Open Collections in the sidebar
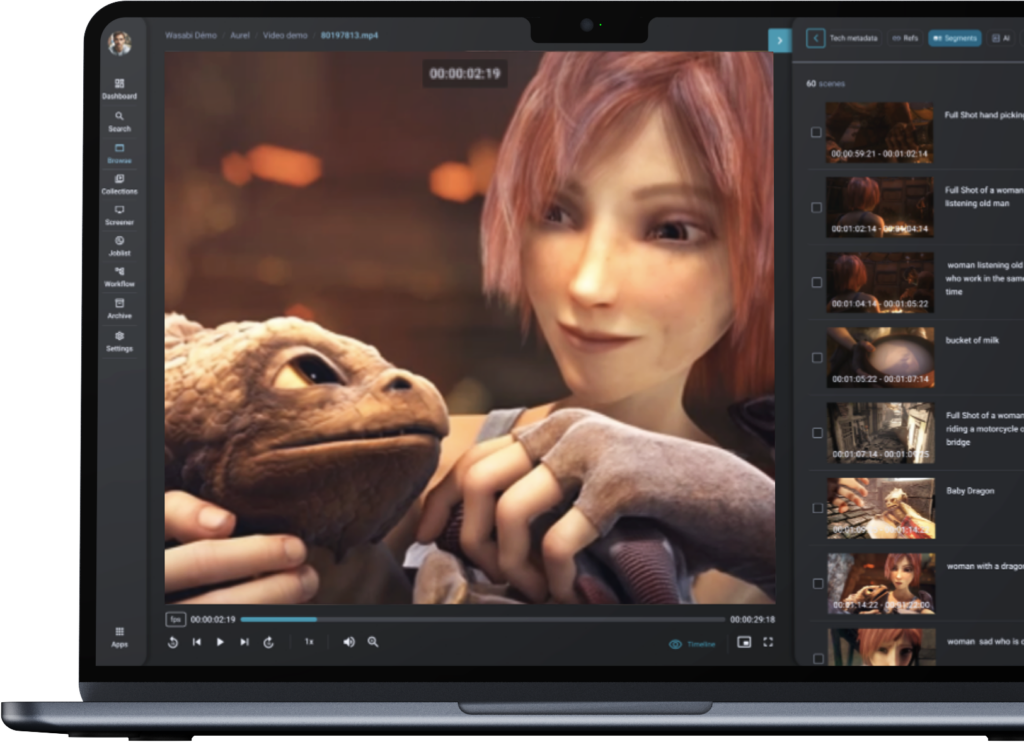1024x742 pixels. (120, 184)
